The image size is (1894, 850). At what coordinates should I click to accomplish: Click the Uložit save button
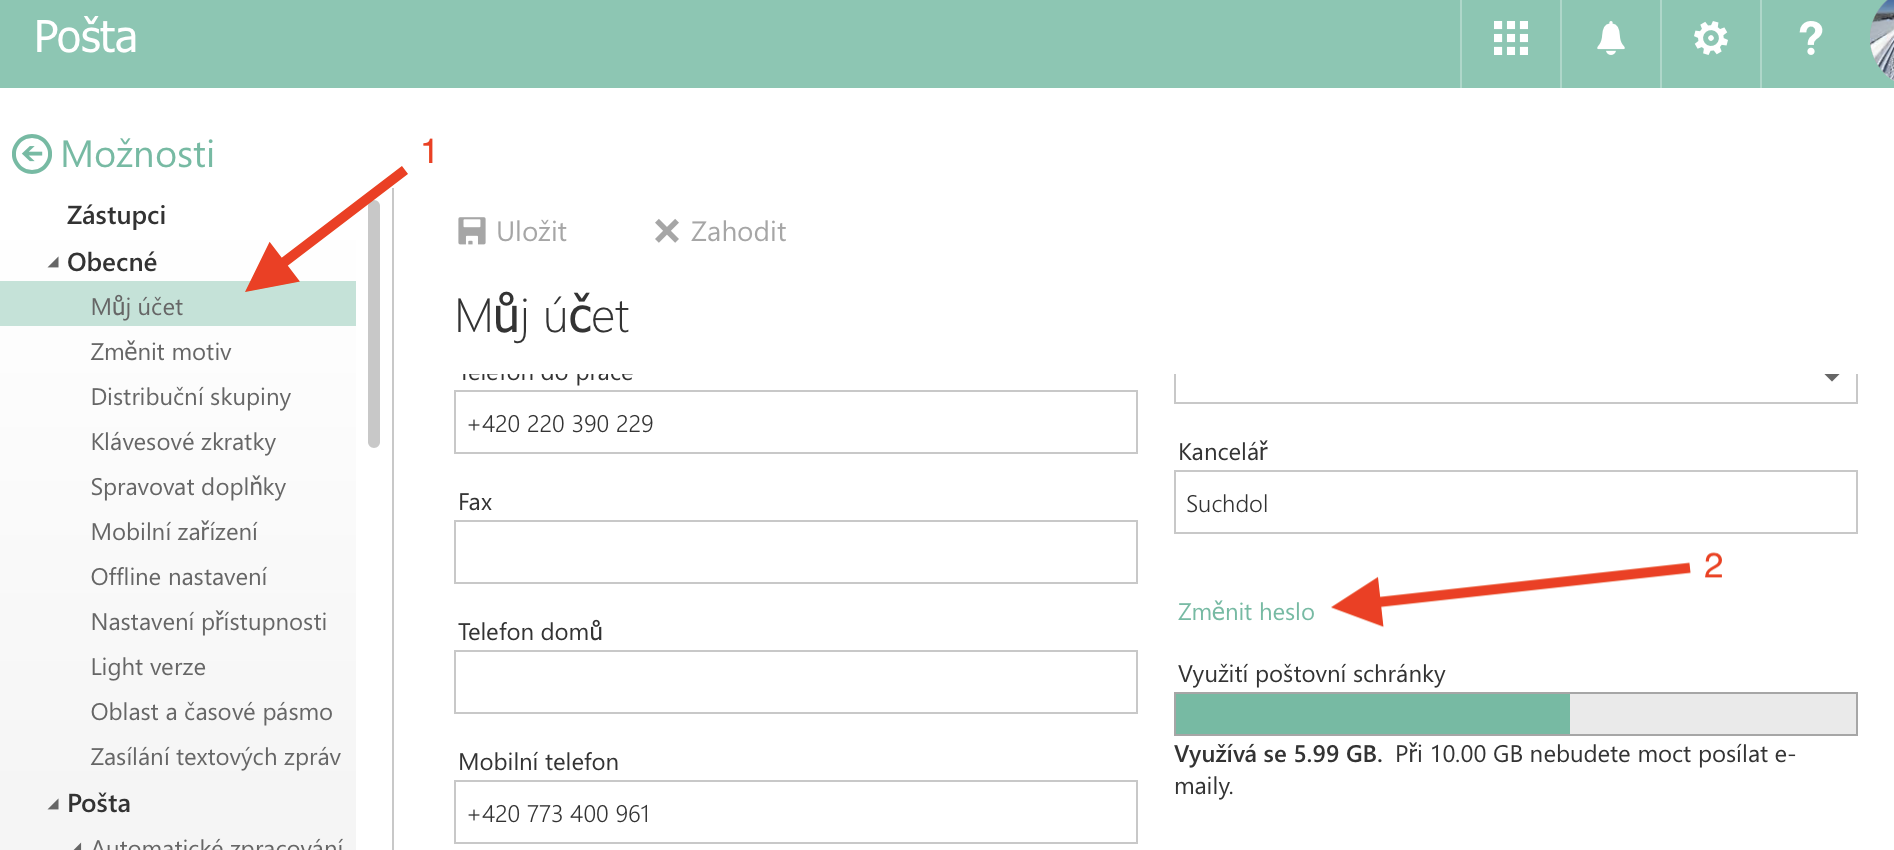click(512, 232)
